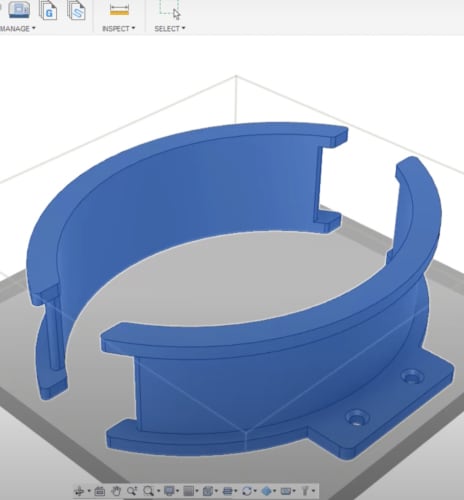This screenshot has width=464, height=500.
Task: Click the Fit zoom magnifier icon
Action: (x=148, y=491)
